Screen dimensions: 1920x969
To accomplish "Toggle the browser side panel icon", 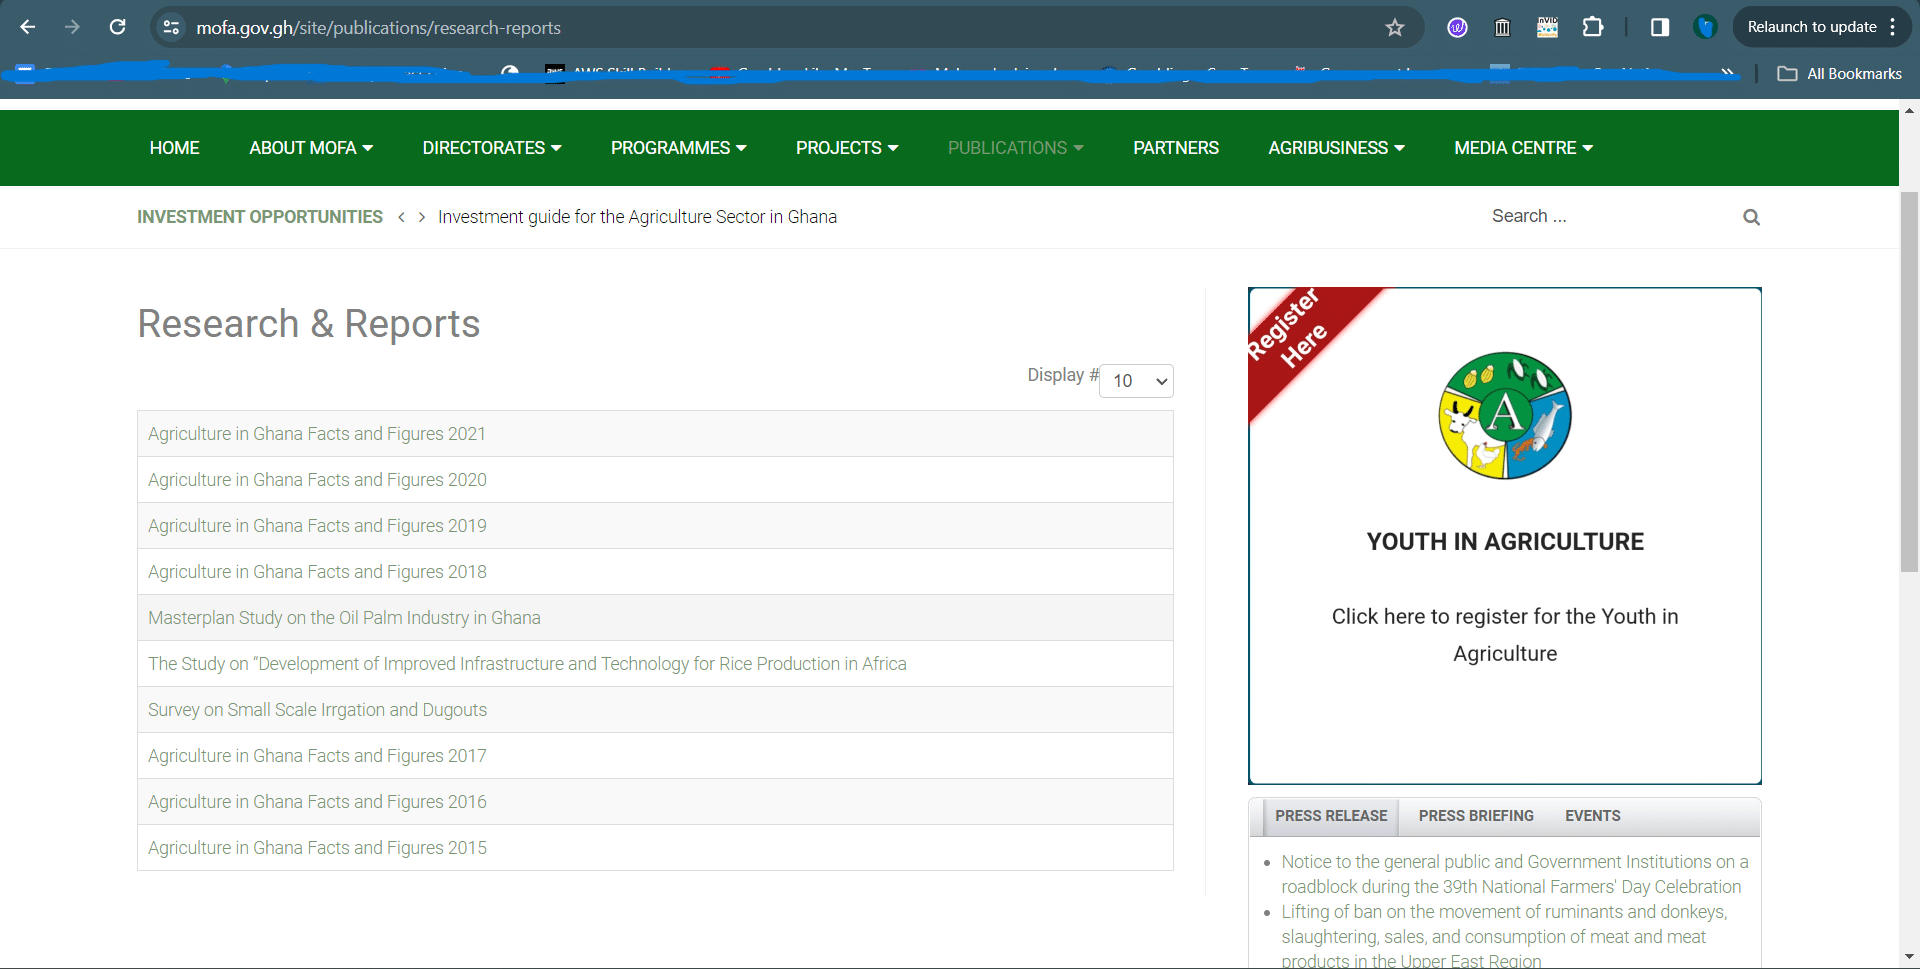I will (x=1660, y=27).
